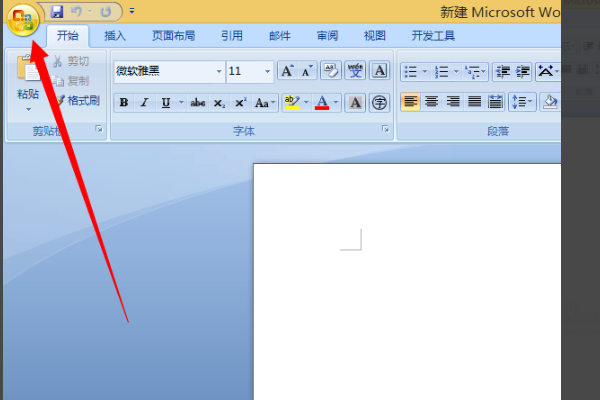
Task: Click Align Right icon
Action: tap(453, 102)
